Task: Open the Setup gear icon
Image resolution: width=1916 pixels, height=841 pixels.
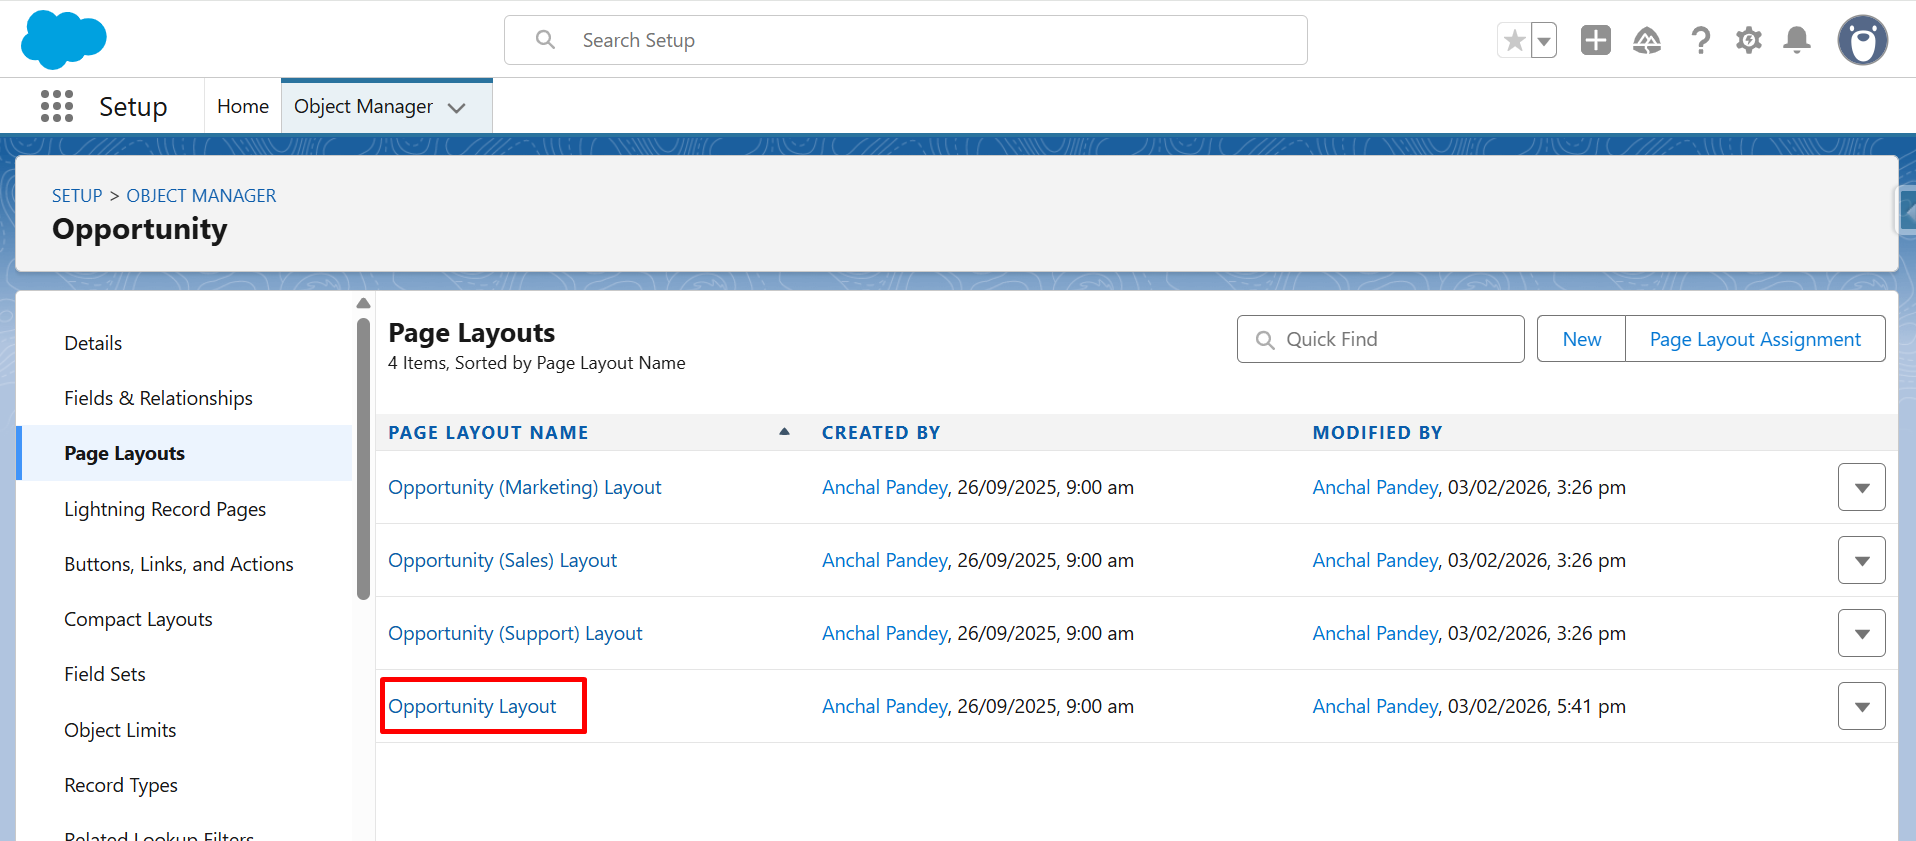Action: coord(1748,41)
